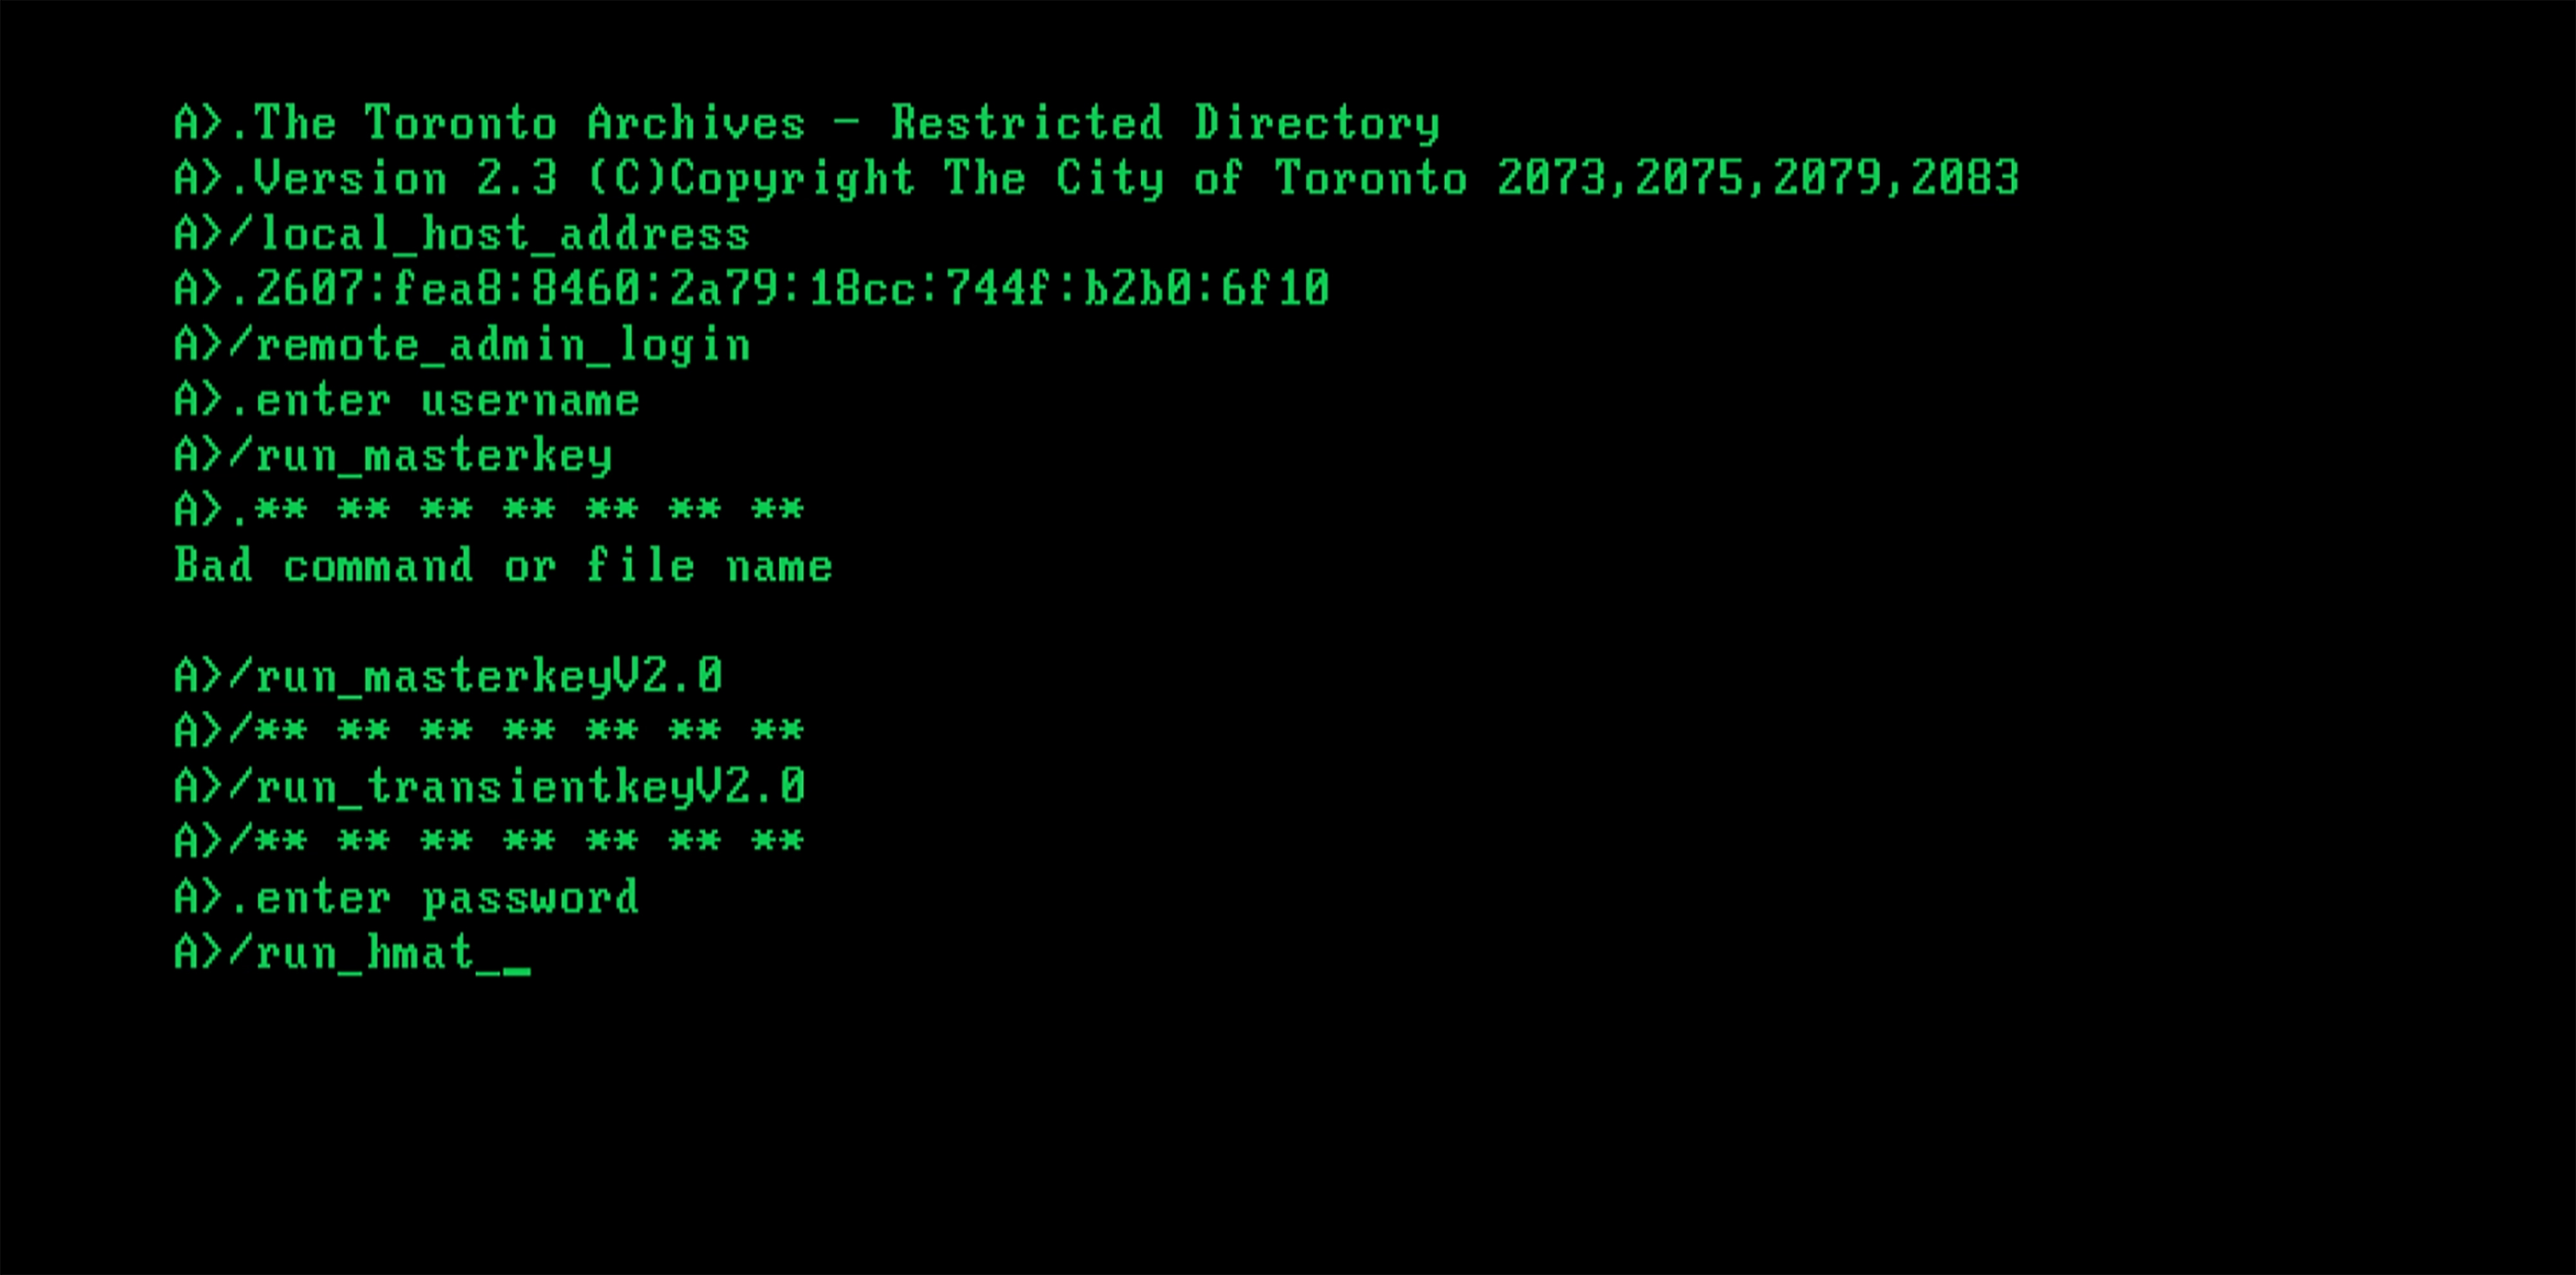
Task: Click the /remote_admin_login command line
Action: (x=462, y=345)
